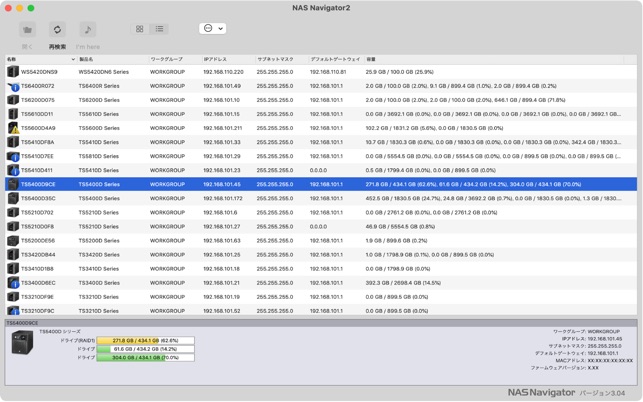Screen dimensions: 643x402
Task: Click capacity 46.9 GB / 5554.5 GB (0.8%)
Action: [400, 226]
